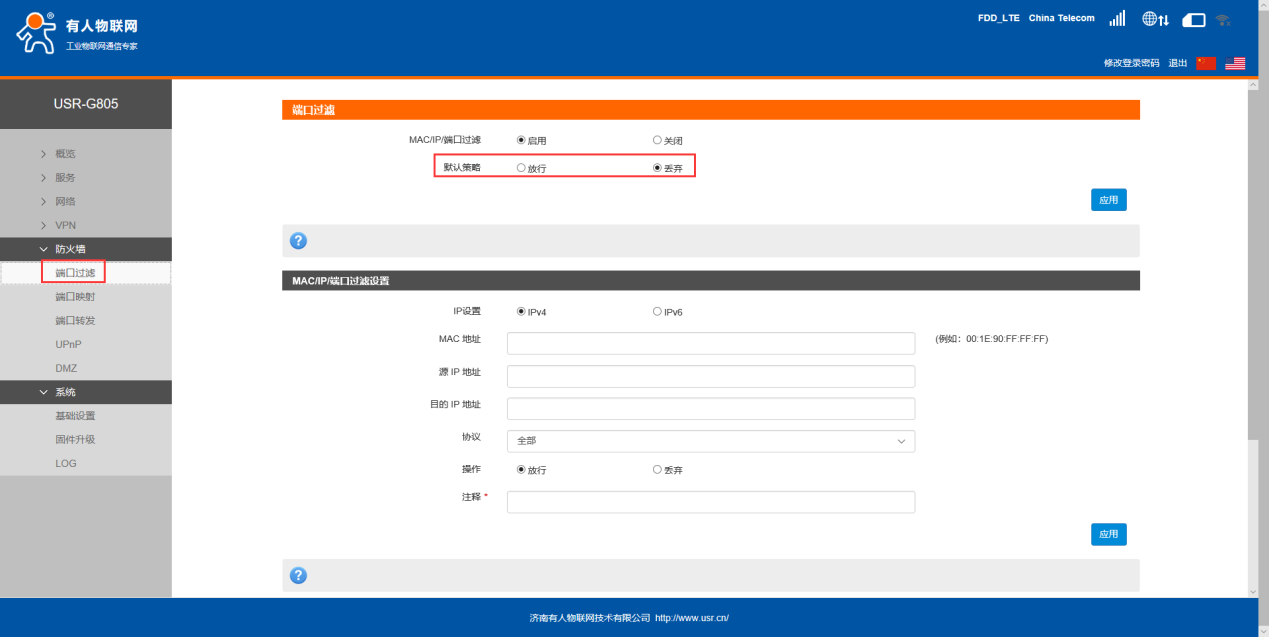Click the SIM card status icon
The height and width of the screenshot is (637, 1269).
(1194, 20)
